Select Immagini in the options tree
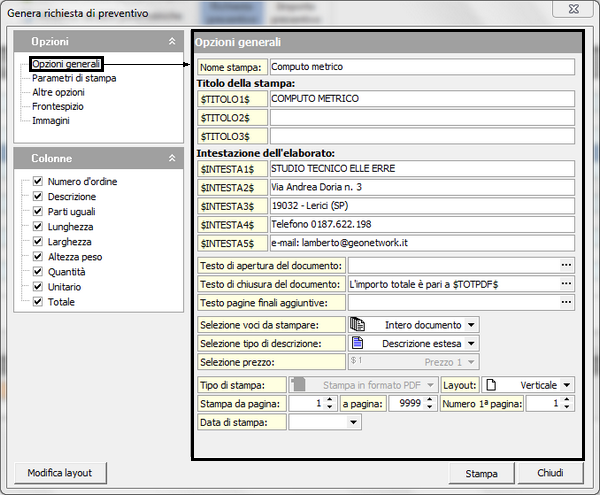This screenshot has height=495, width=600. click(51, 120)
